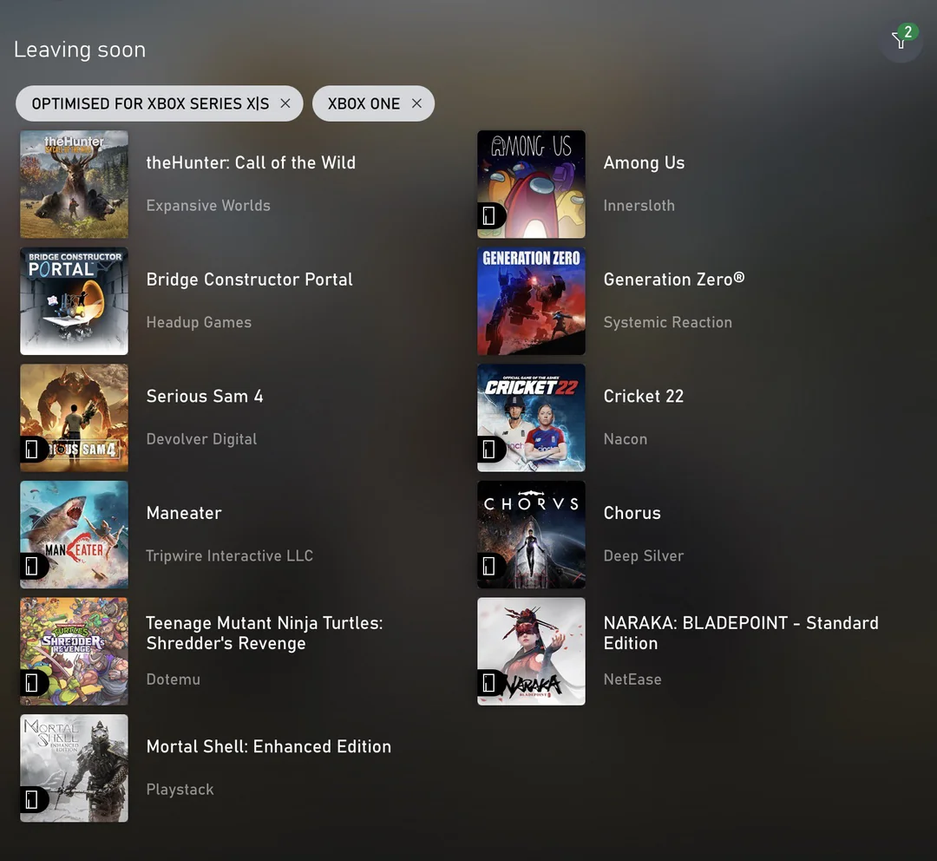Screen dimensions: 937x861
Task: Select 'NARAKA: BLADEPOINT - Standard Edition' title
Action: (741, 633)
